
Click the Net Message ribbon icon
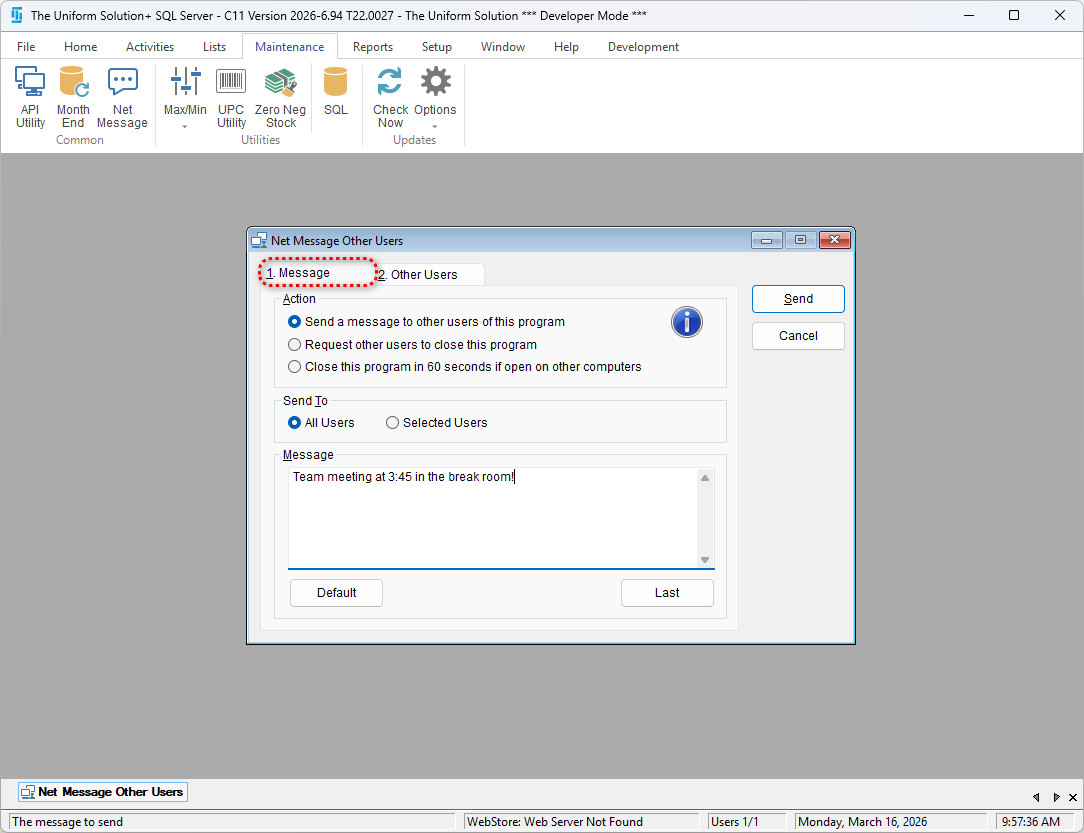(x=122, y=97)
